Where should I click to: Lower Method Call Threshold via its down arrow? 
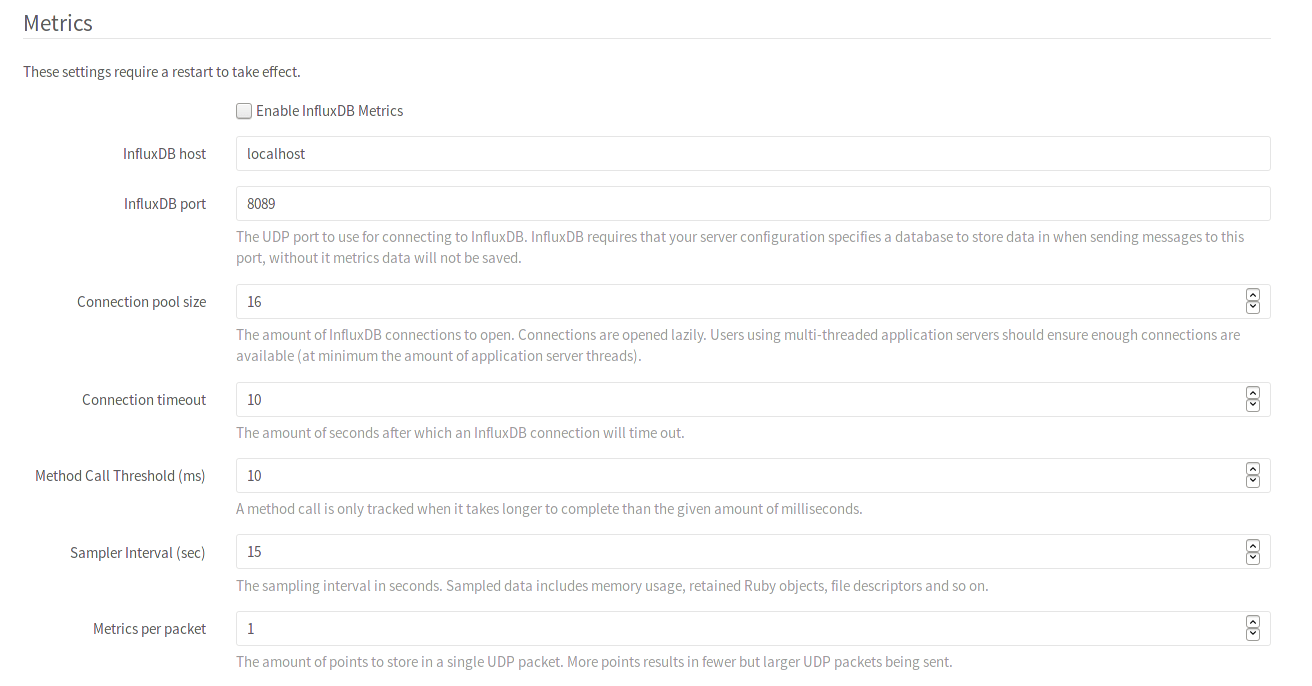tap(1252, 481)
